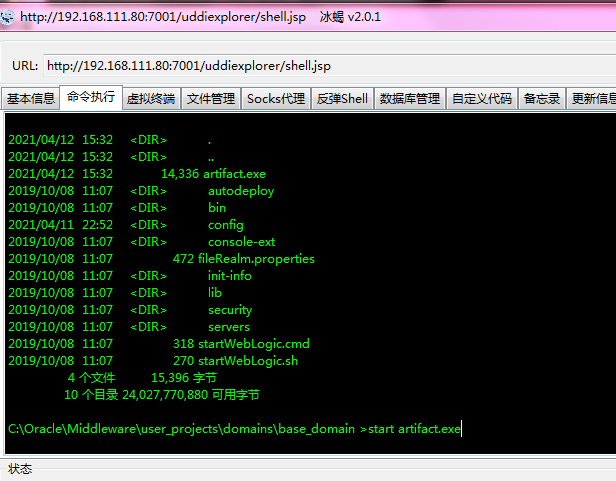Click the 'artifact.exe' file entry
Screen dimensions: 616x481
[234, 174]
